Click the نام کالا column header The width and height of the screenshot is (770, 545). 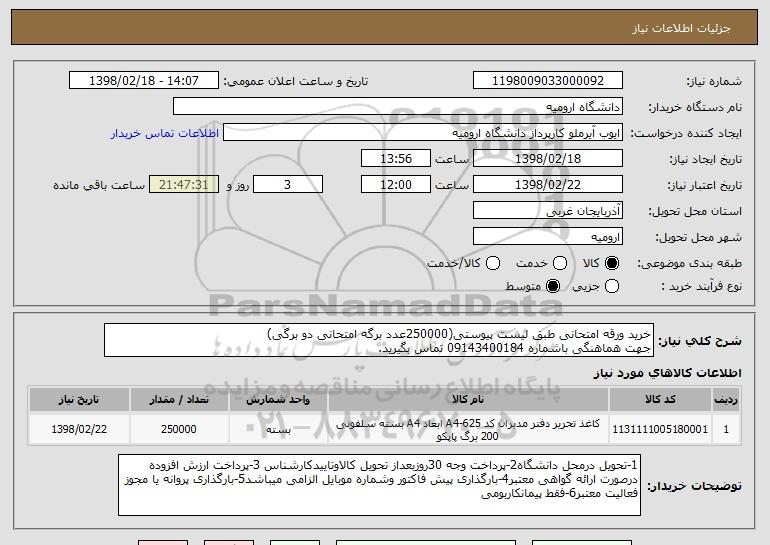(x=468, y=400)
